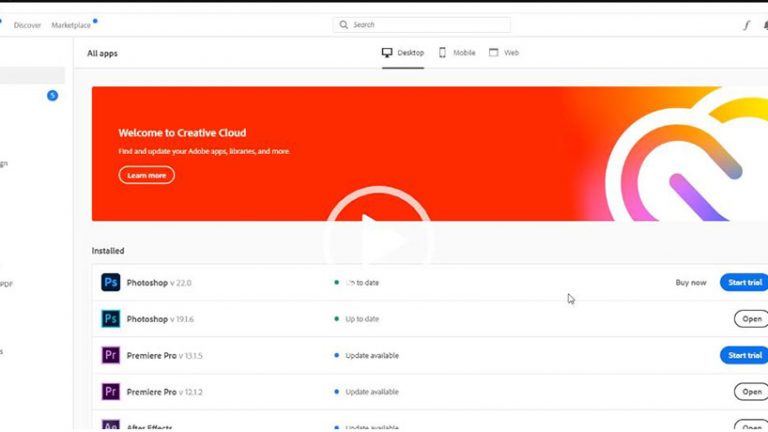Open the Discover tab
This screenshot has width=768, height=432.
(x=27, y=25)
